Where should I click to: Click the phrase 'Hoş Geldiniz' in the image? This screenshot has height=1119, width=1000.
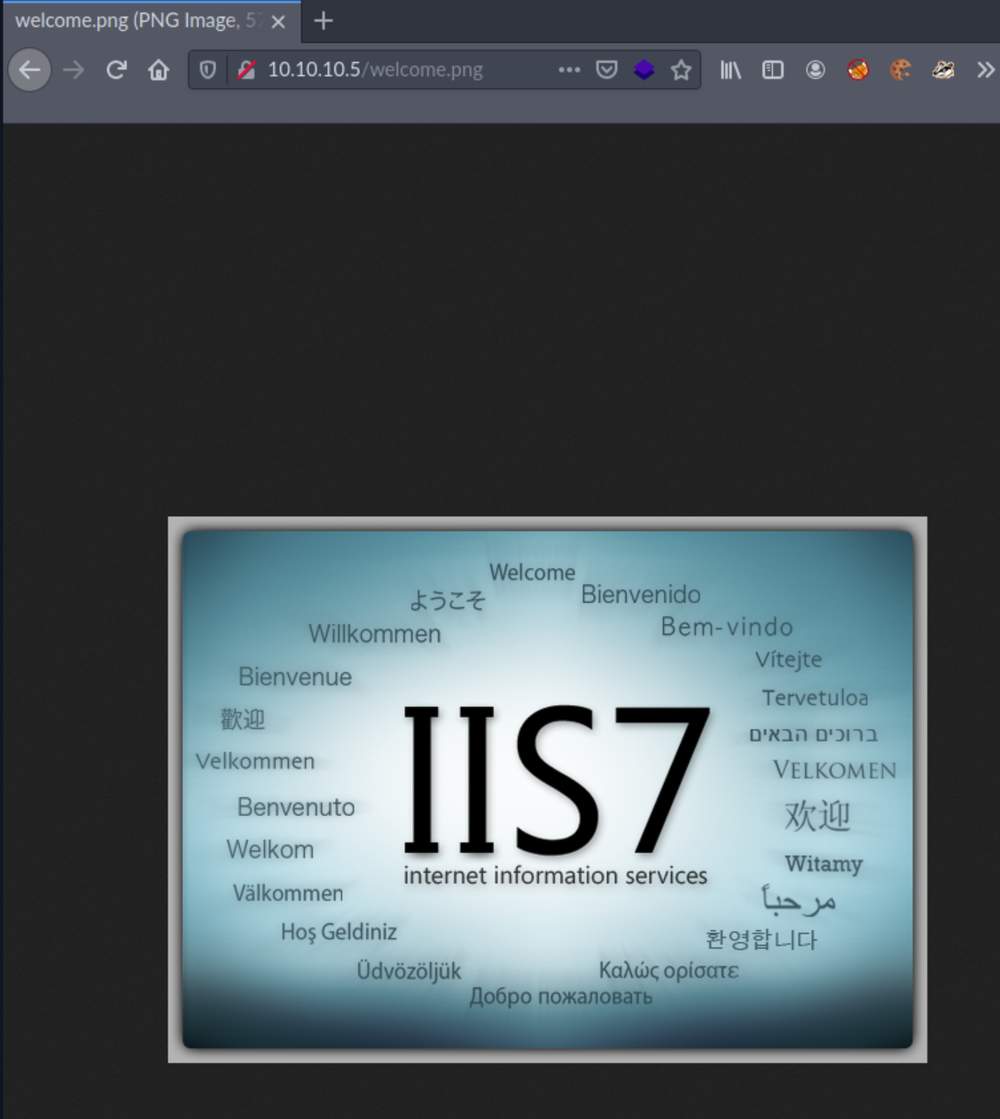pyautogui.click(x=339, y=932)
